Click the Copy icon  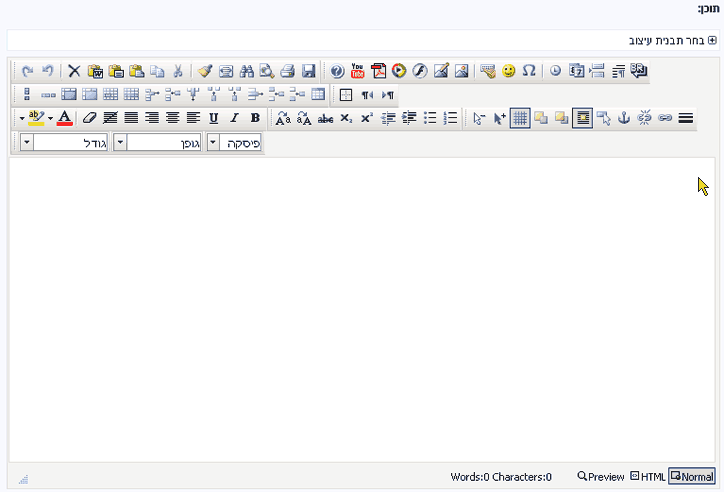tap(157, 71)
